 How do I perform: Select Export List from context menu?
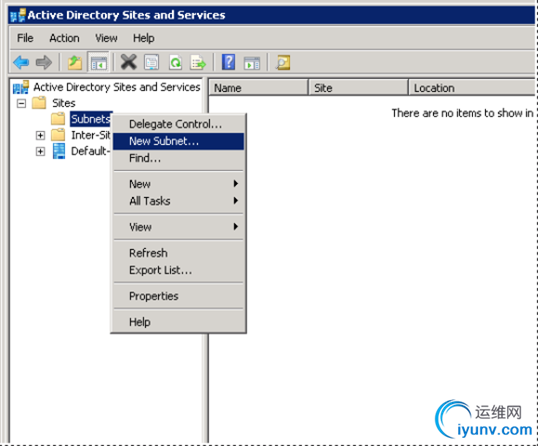click(x=178, y=270)
